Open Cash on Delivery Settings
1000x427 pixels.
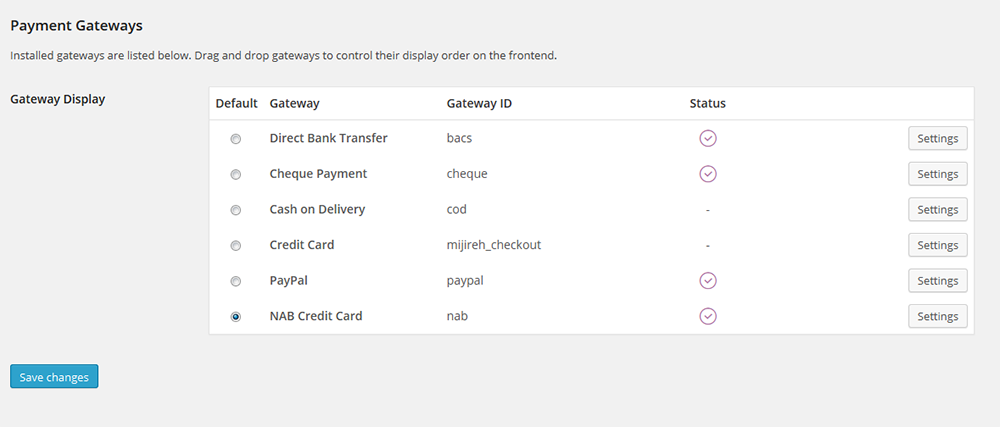pyautogui.click(x=938, y=210)
